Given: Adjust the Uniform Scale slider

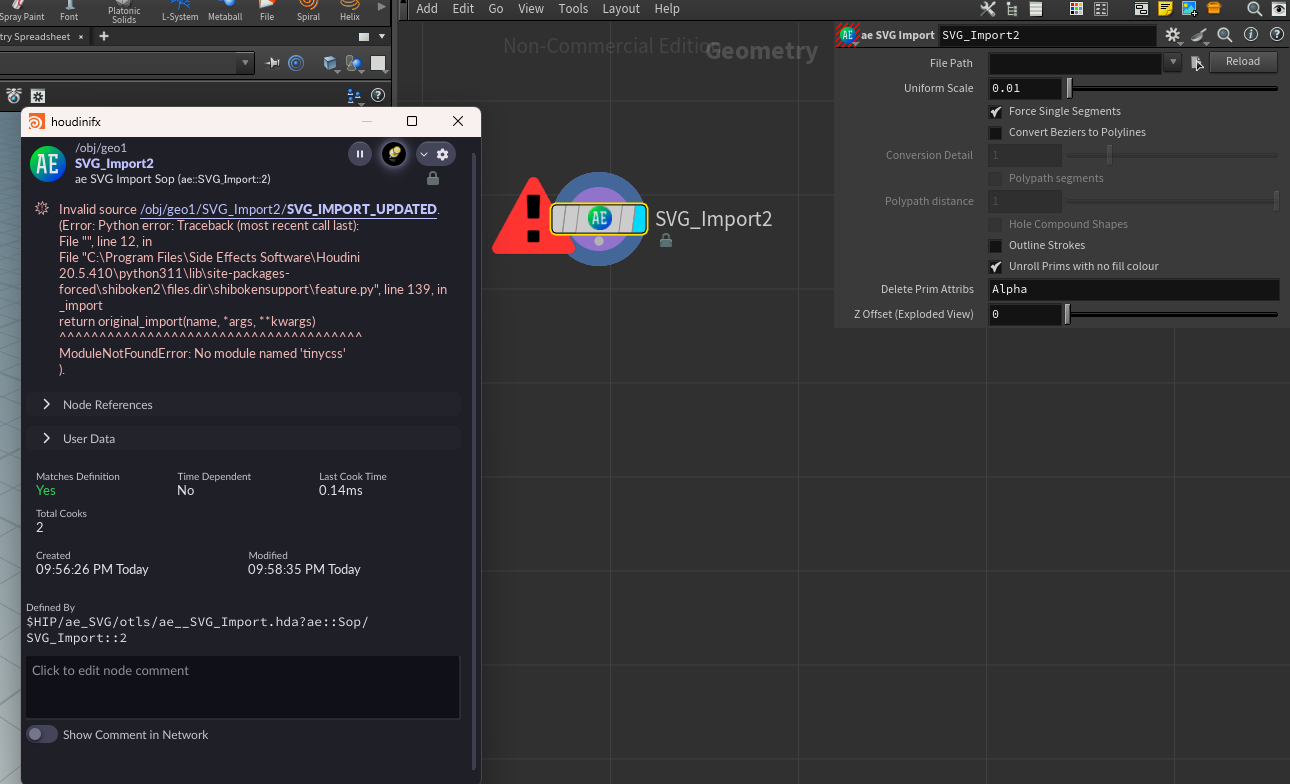Looking at the screenshot, I should tap(1172, 88).
